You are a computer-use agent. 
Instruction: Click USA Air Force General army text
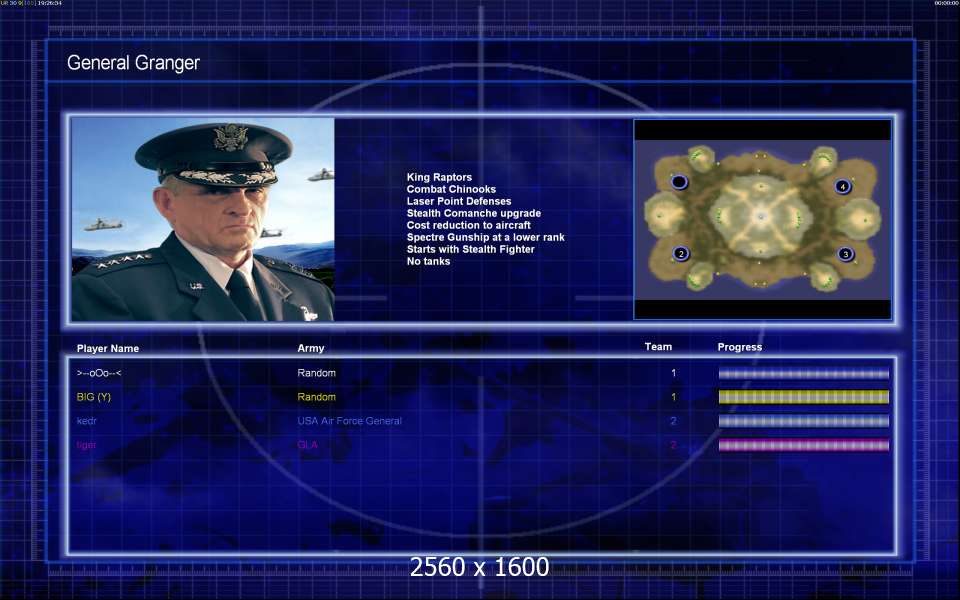350,421
